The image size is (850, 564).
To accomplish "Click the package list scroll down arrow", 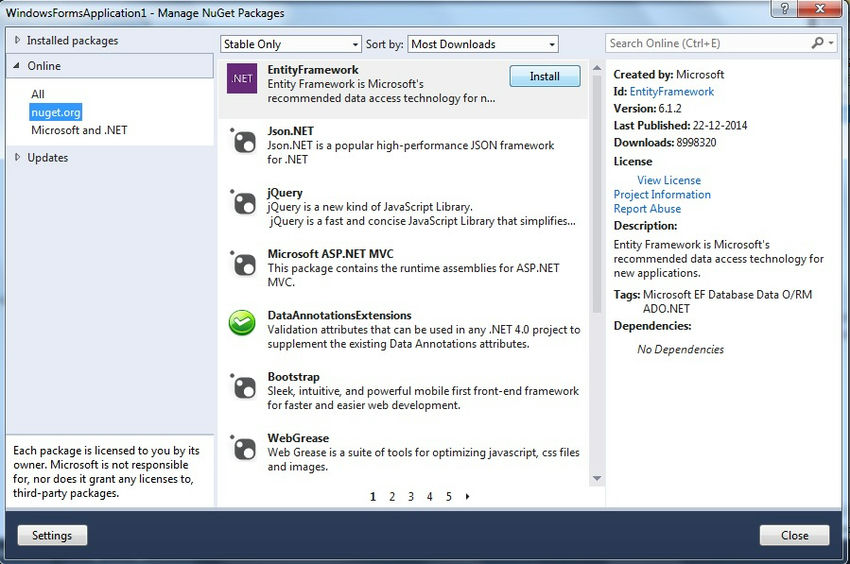I will pyautogui.click(x=597, y=478).
